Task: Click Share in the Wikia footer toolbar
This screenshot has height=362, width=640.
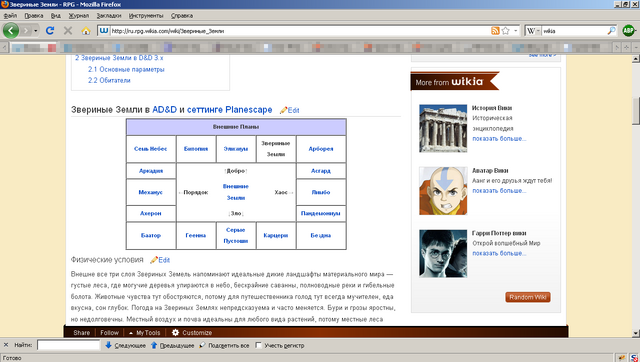Action: tap(82, 333)
